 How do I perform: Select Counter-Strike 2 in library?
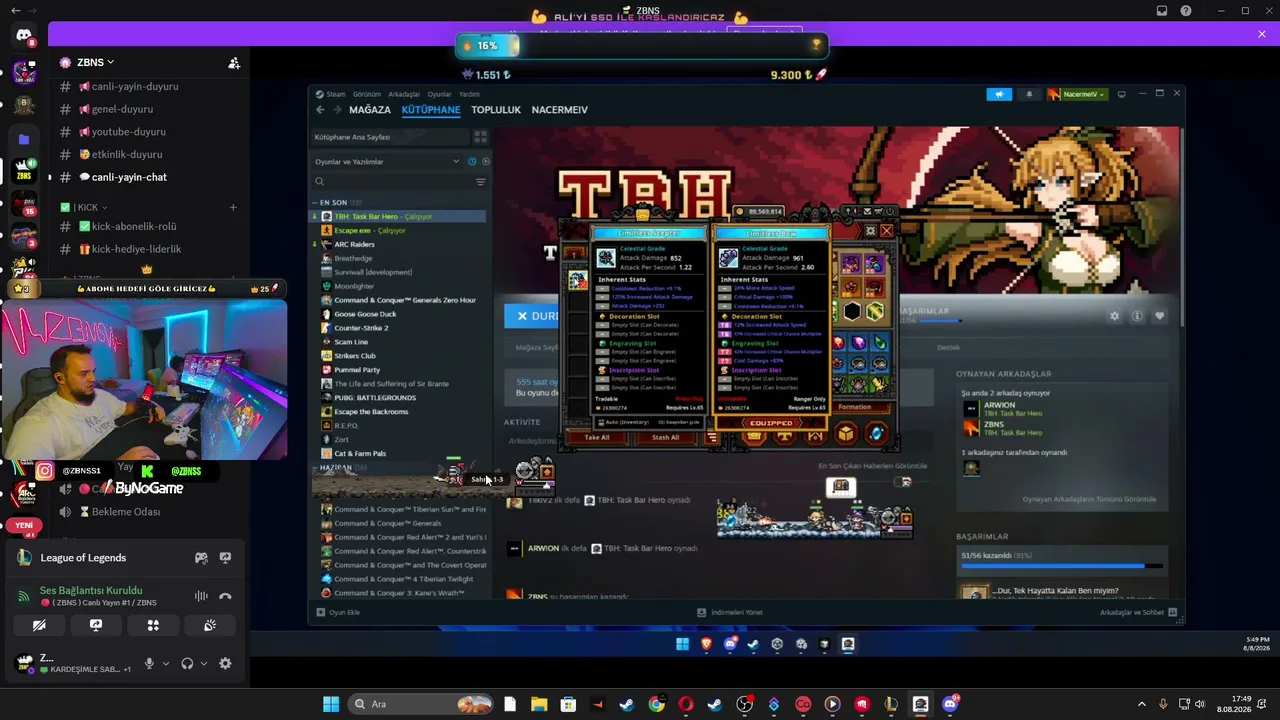click(361, 328)
